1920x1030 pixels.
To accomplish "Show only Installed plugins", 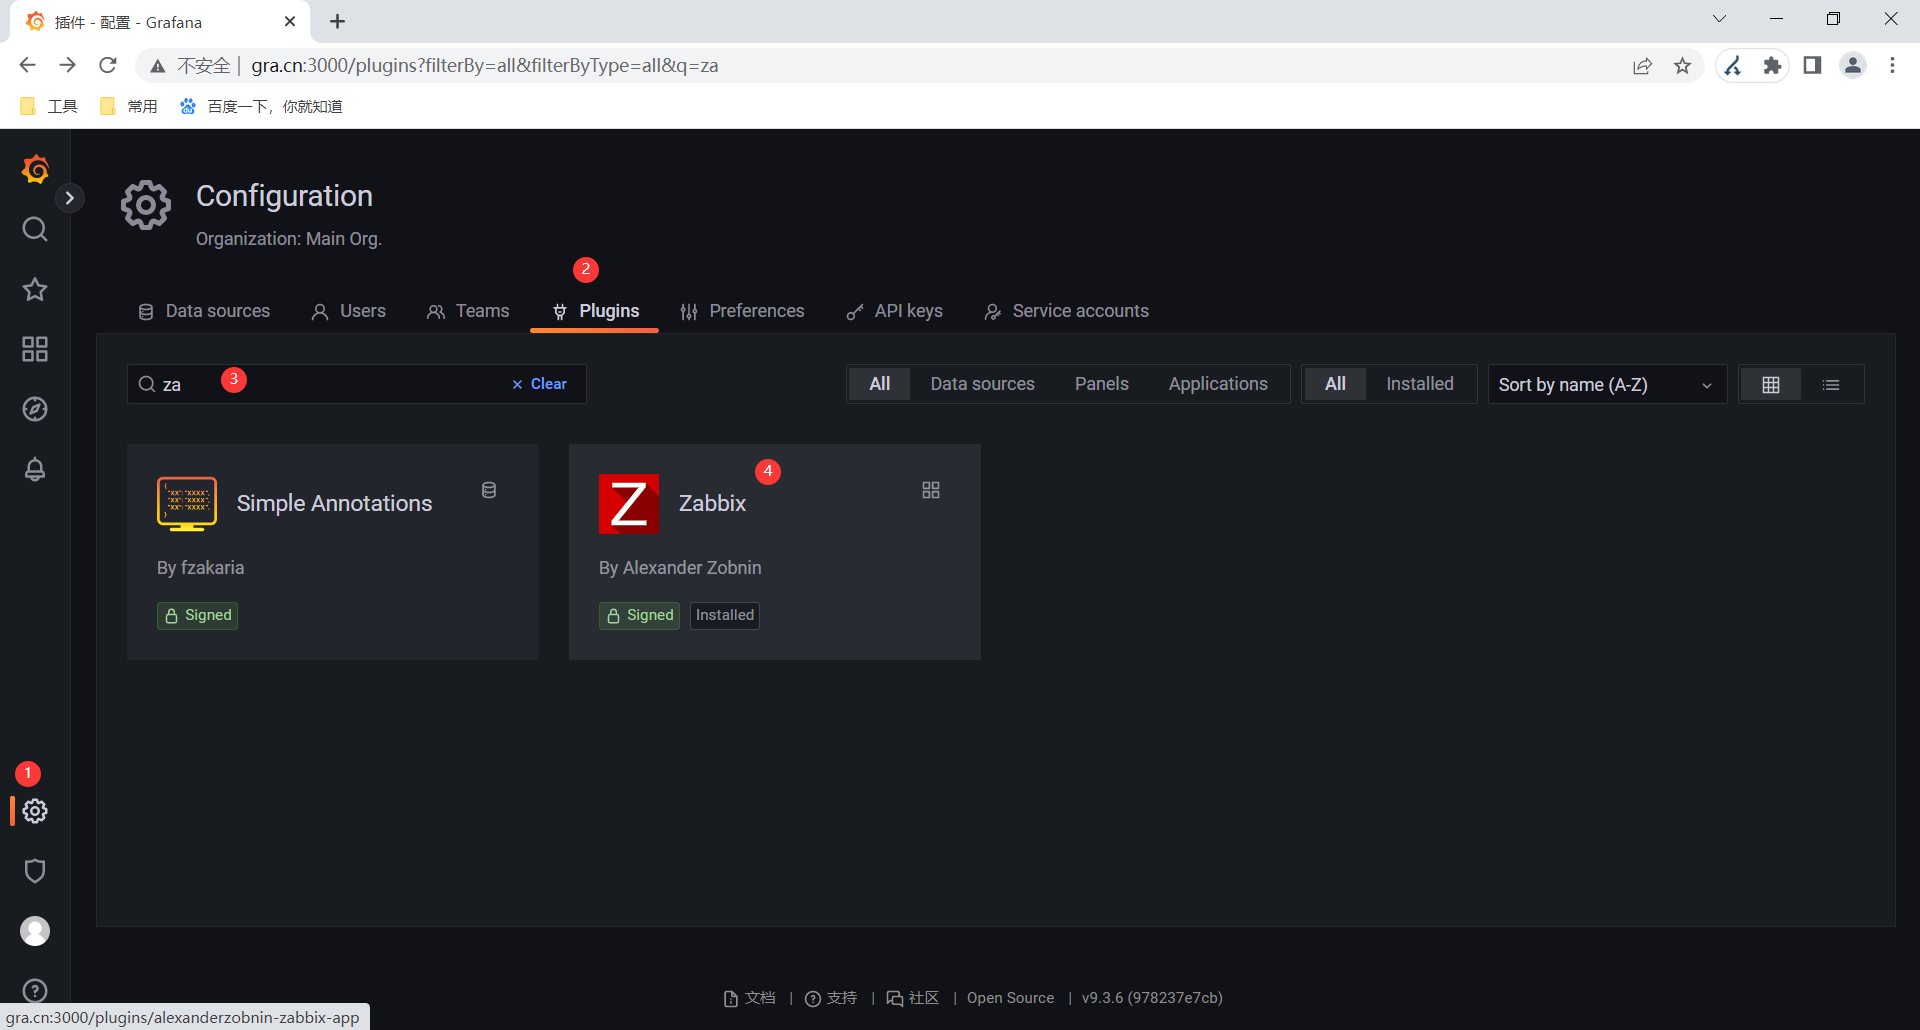I will 1420,384.
